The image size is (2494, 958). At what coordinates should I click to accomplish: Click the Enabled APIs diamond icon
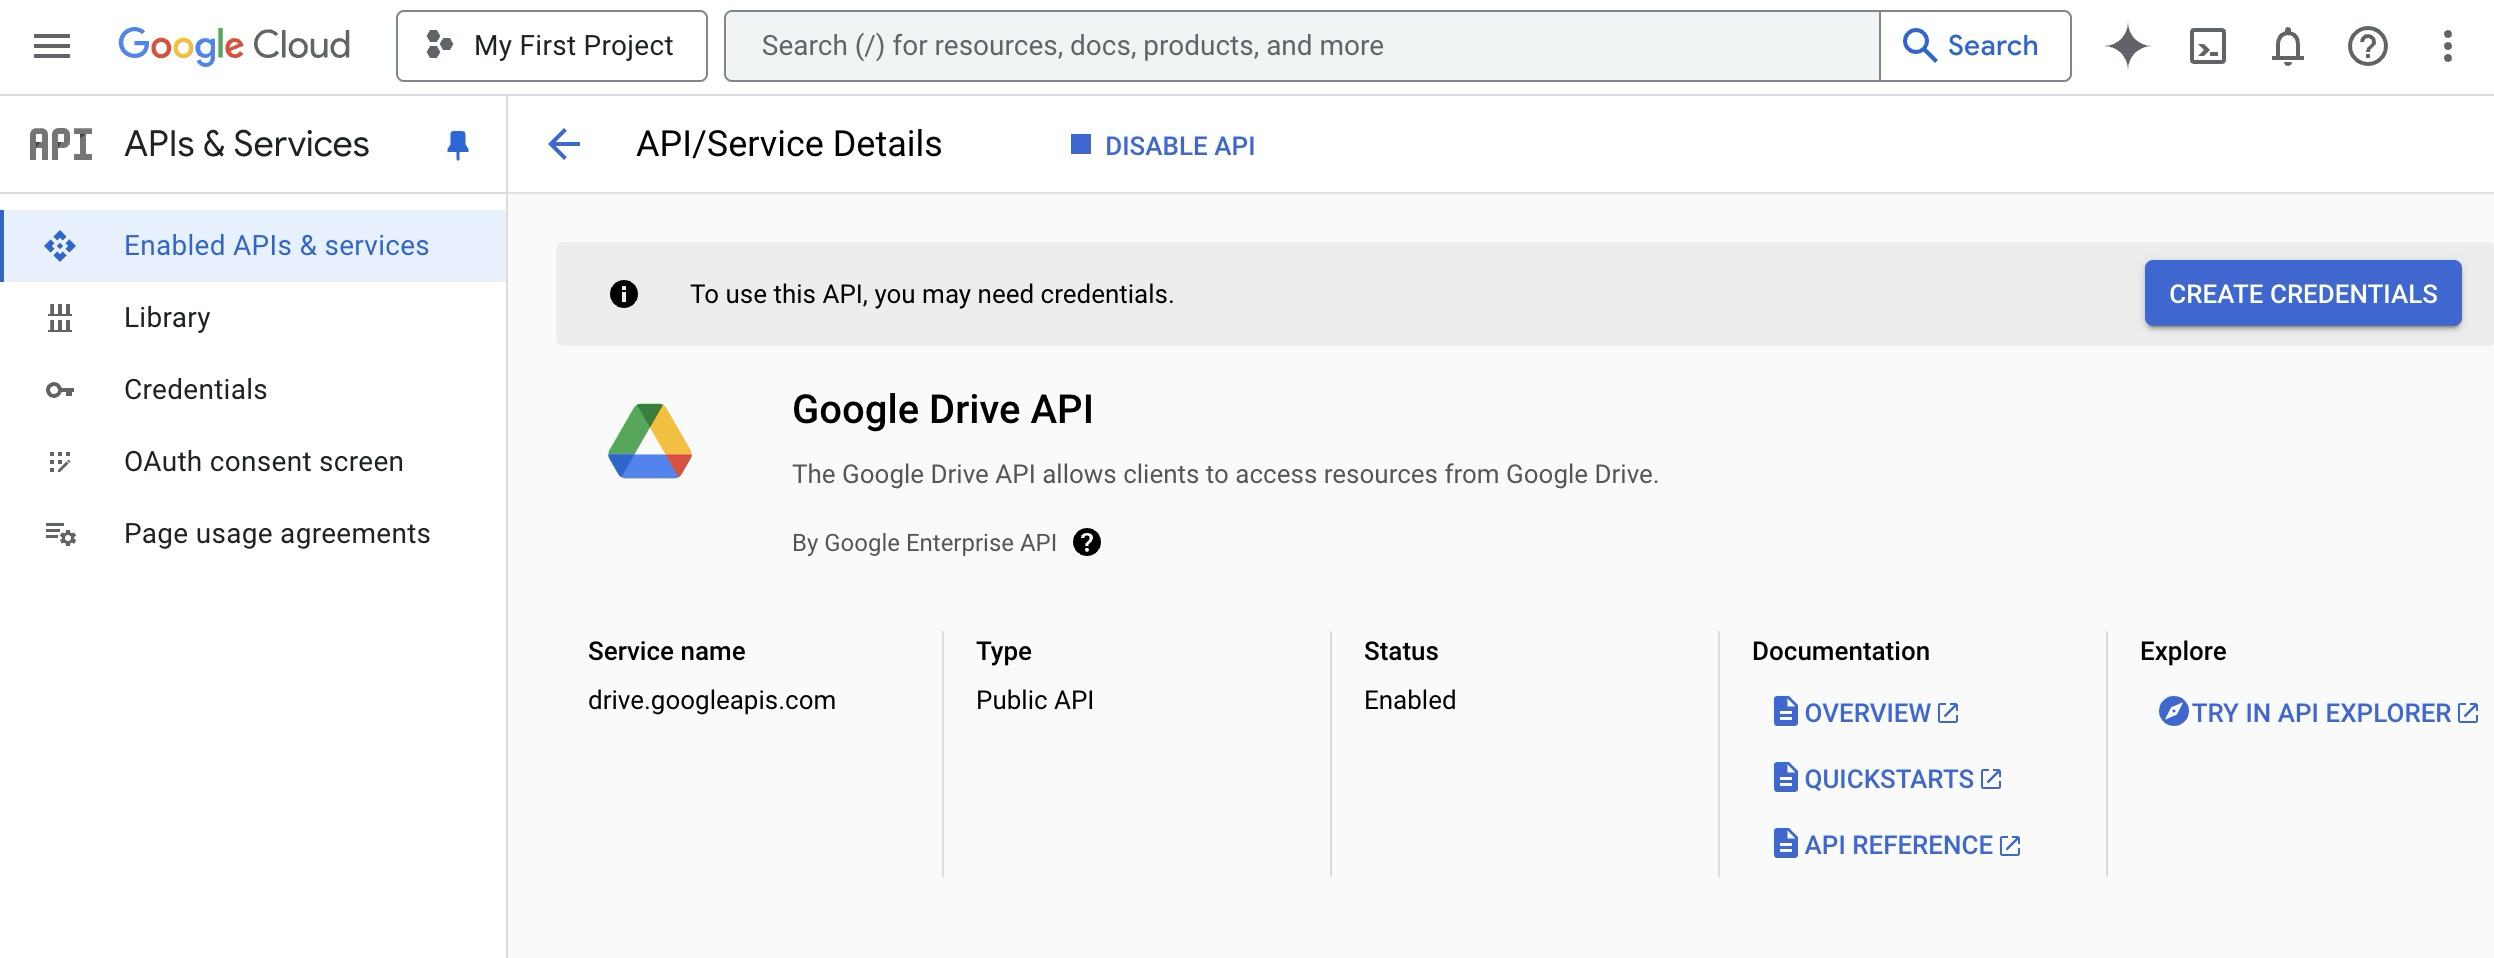pyautogui.click(x=60, y=246)
